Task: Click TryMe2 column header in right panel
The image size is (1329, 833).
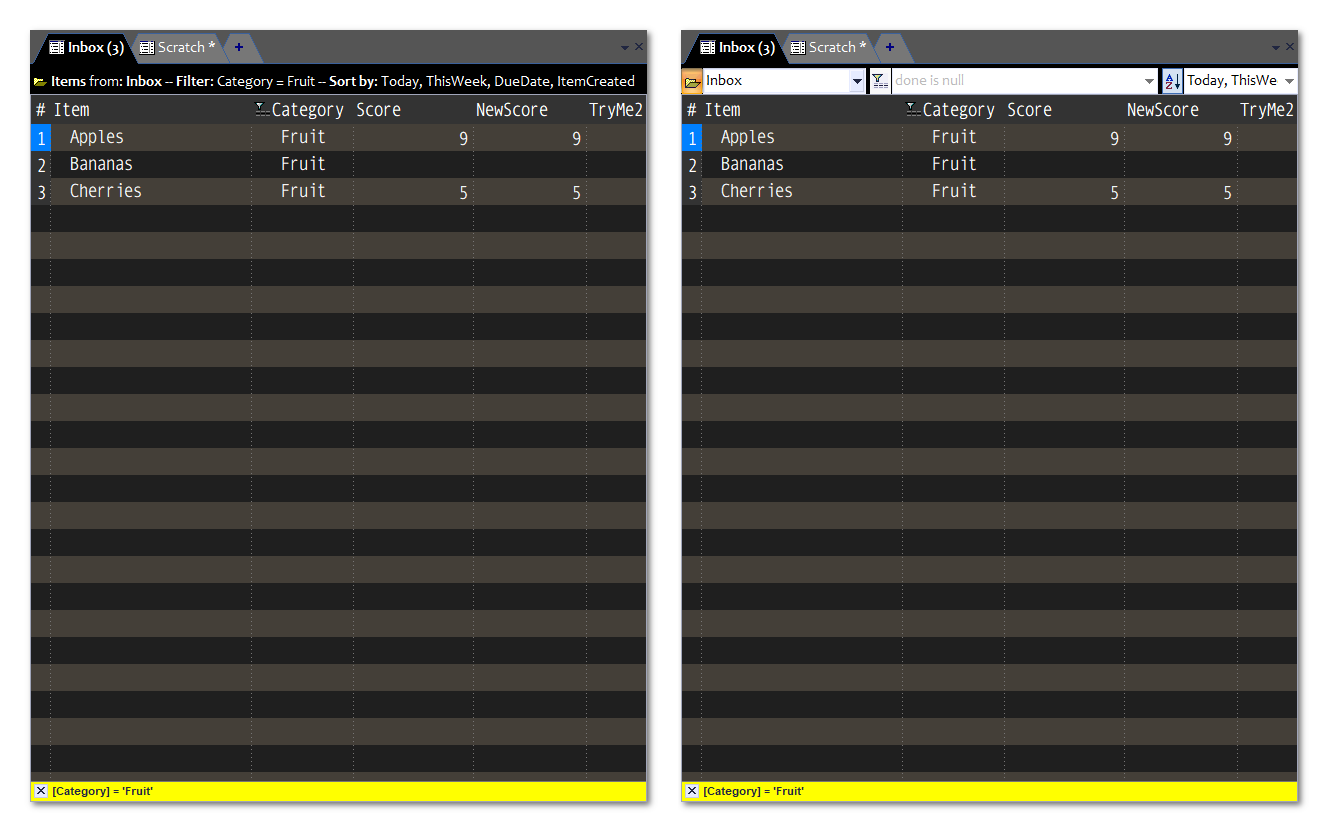Action: click(x=1266, y=110)
